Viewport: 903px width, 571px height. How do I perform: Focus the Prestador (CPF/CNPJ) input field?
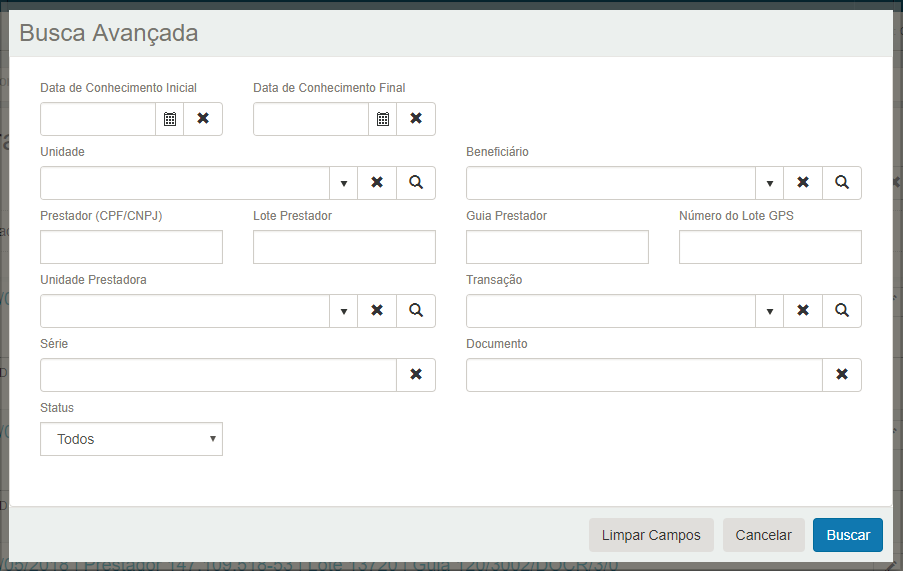point(131,247)
